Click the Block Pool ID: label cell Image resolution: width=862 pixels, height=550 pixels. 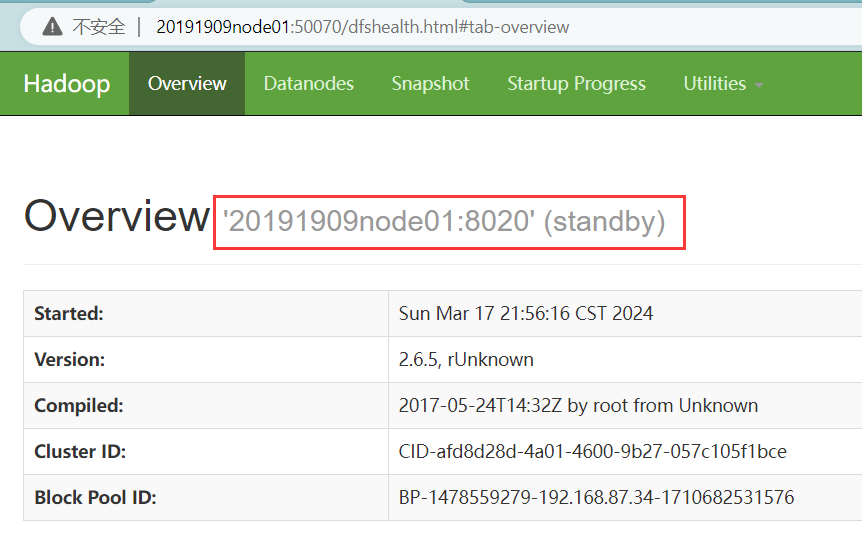click(206, 498)
